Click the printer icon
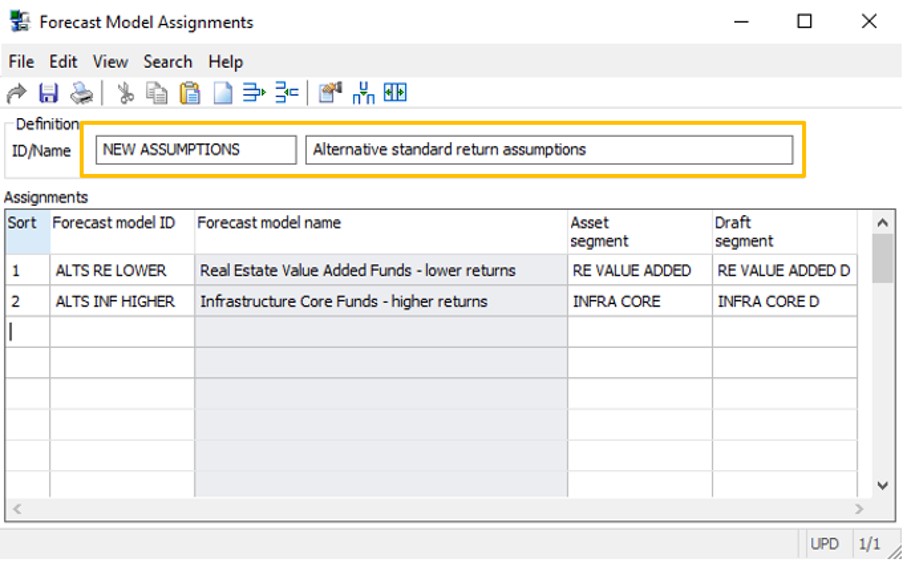Image resolution: width=911 pixels, height=567 pixels. [81, 93]
